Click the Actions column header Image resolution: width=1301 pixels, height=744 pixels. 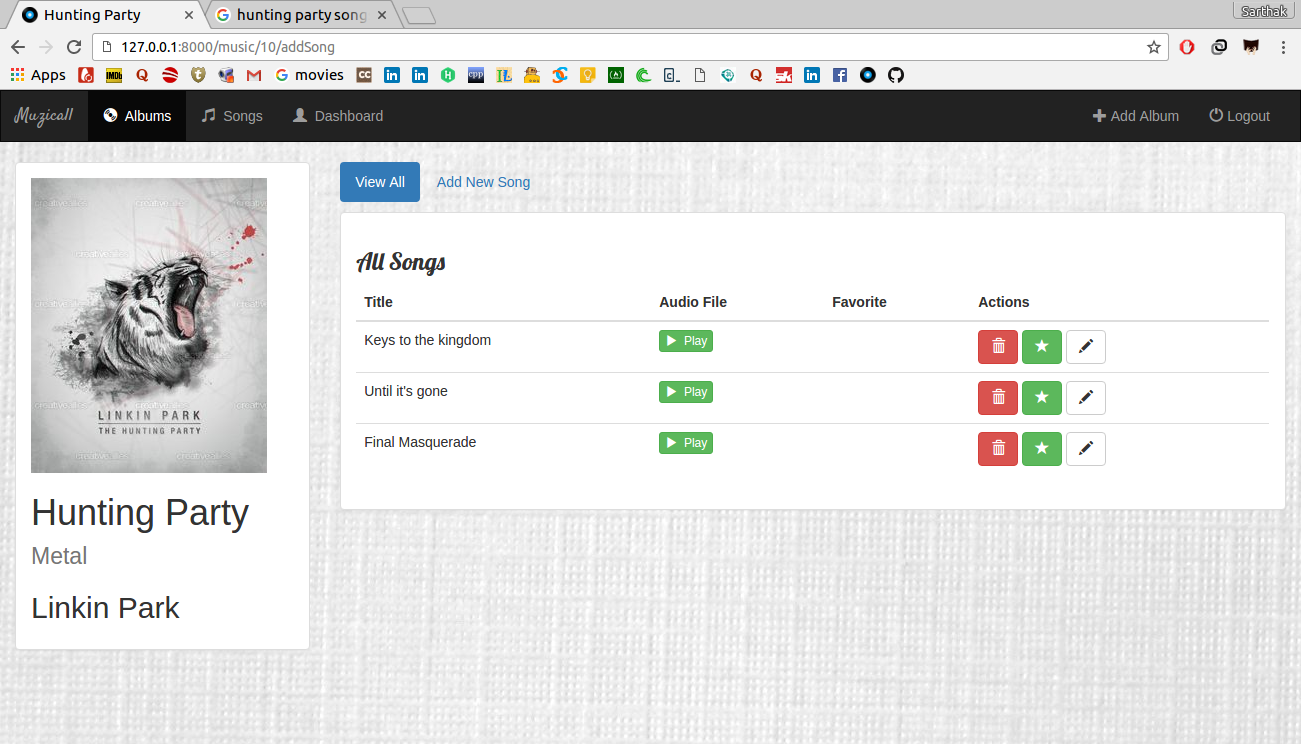(x=1004, y=302)
